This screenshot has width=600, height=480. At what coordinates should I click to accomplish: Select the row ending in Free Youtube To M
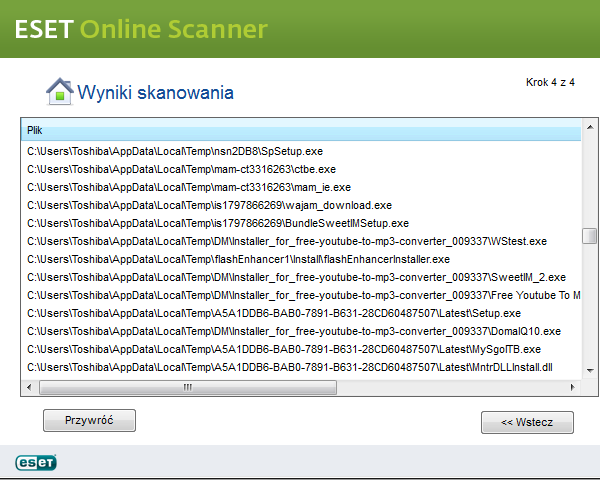(301, 295)
